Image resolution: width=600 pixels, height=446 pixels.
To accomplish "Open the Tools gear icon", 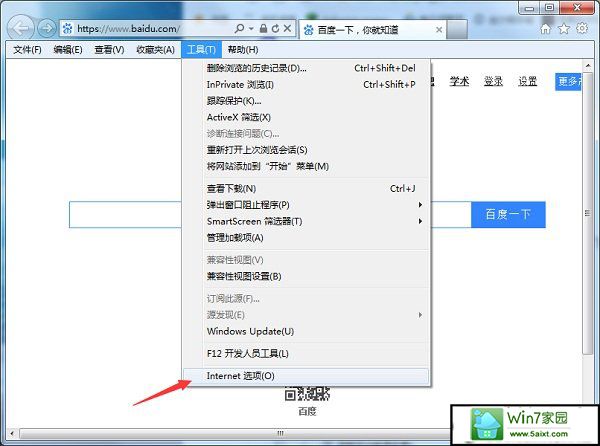I will pos(582,28).
